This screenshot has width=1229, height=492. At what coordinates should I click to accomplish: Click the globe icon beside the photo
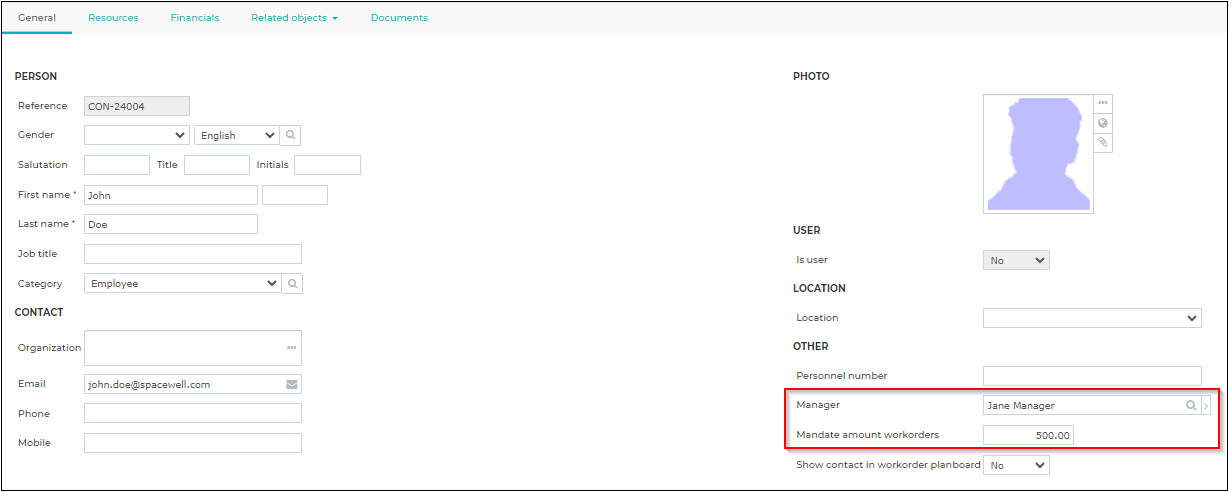pos(1103,123)
